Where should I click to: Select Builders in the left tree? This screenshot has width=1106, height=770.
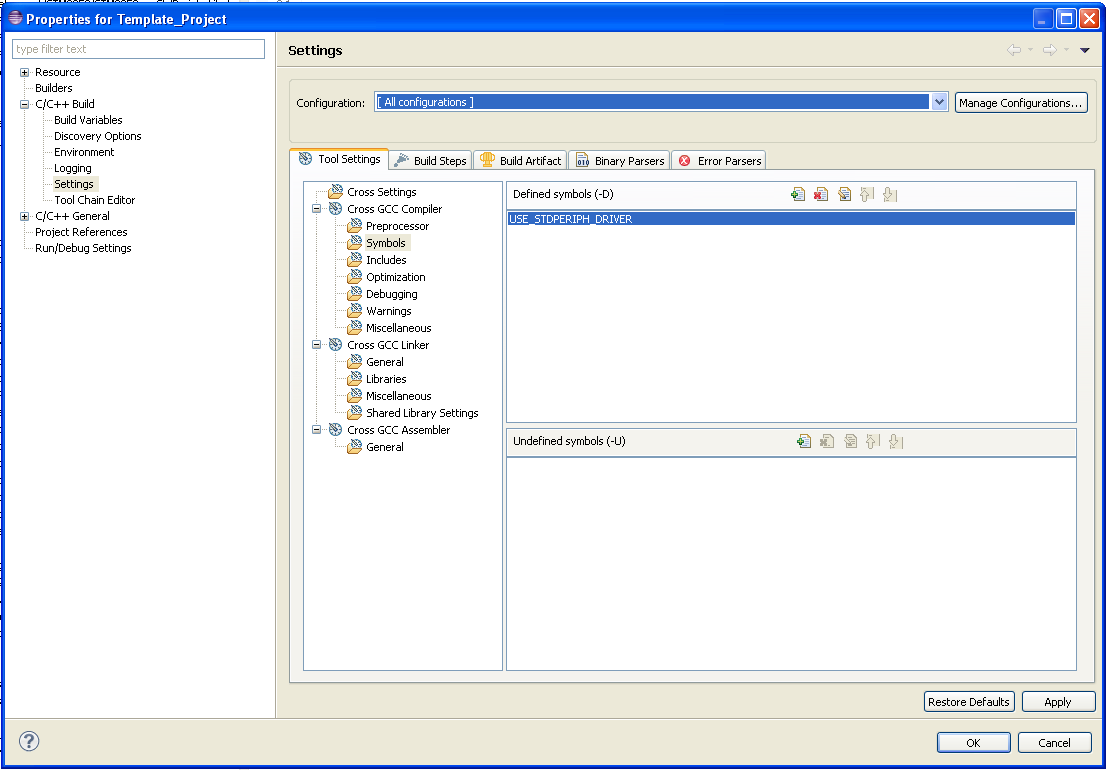54,88
